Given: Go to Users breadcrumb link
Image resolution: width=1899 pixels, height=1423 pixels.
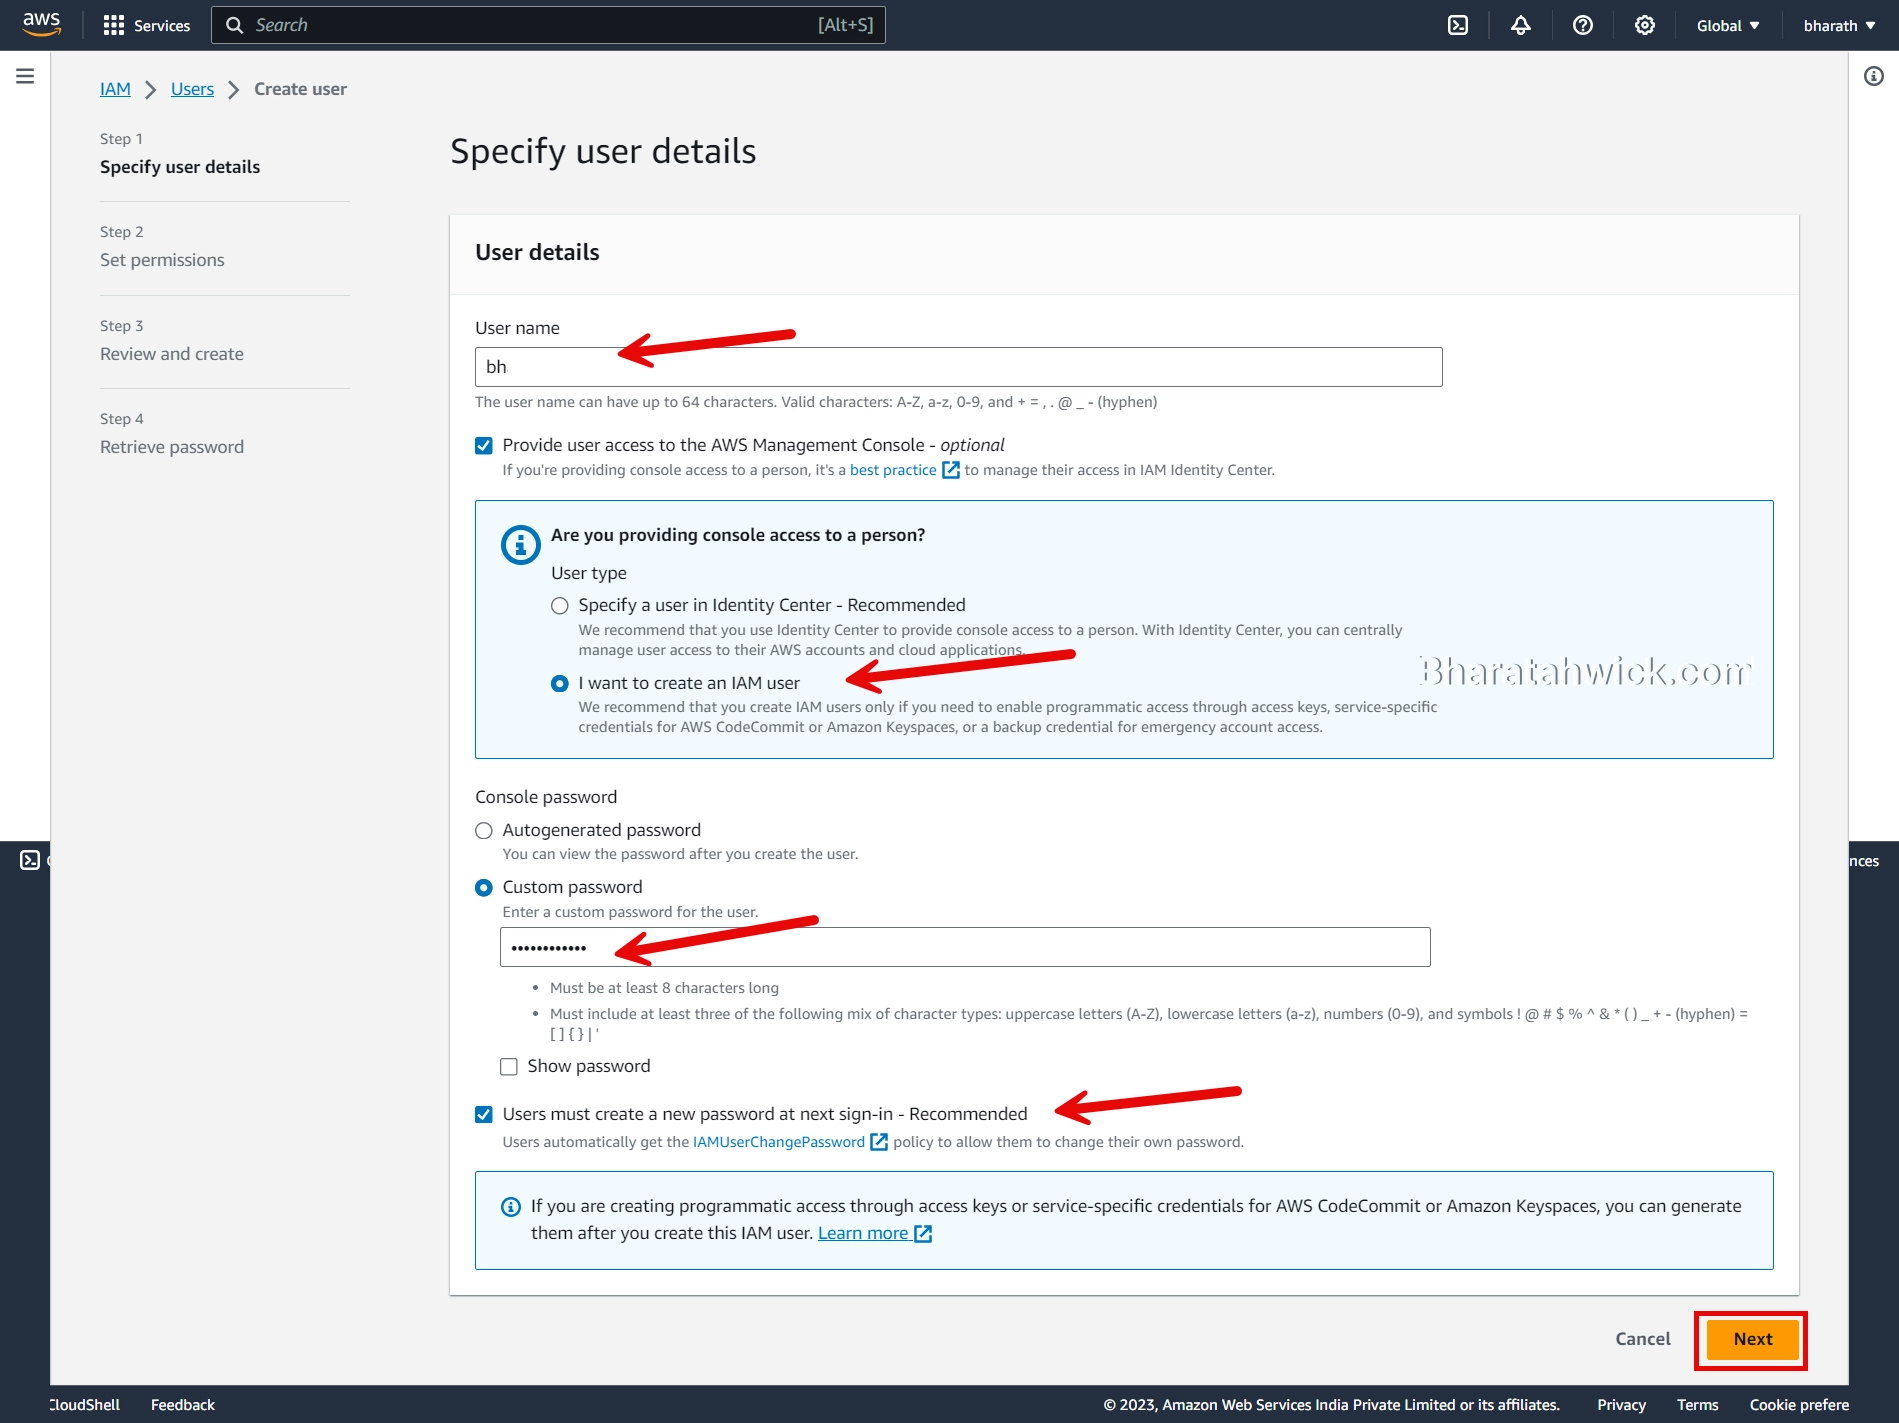Looking at the screenshot, I should (192, 89).
